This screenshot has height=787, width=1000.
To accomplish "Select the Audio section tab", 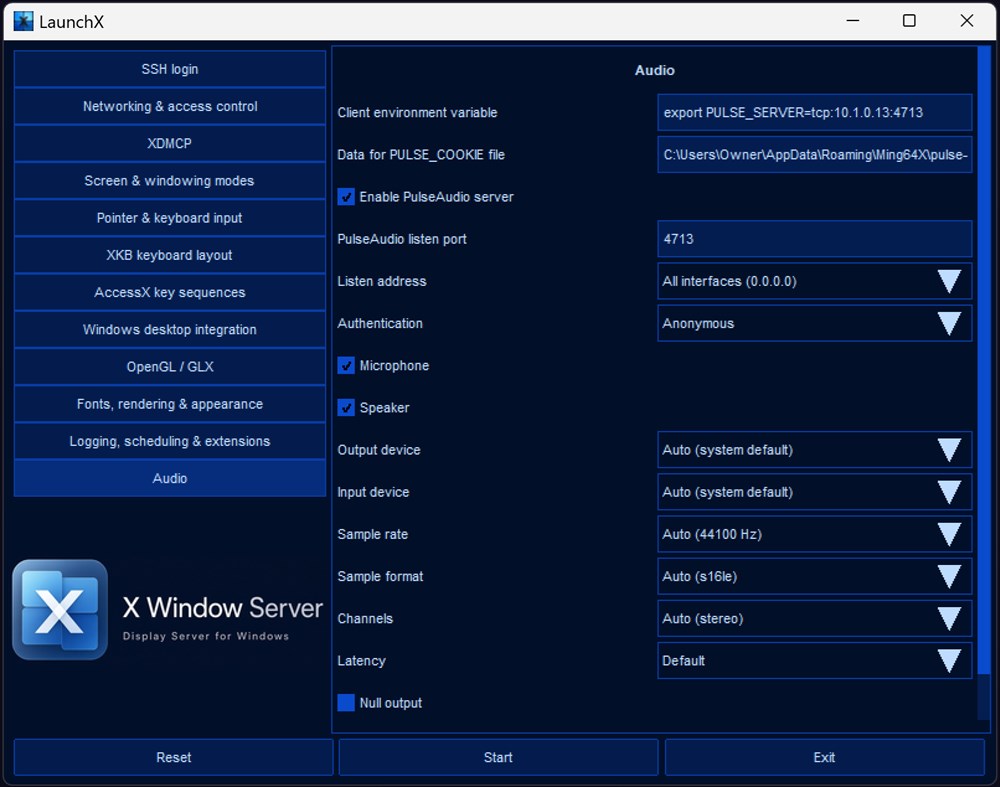I will click(x=170, y=478).
